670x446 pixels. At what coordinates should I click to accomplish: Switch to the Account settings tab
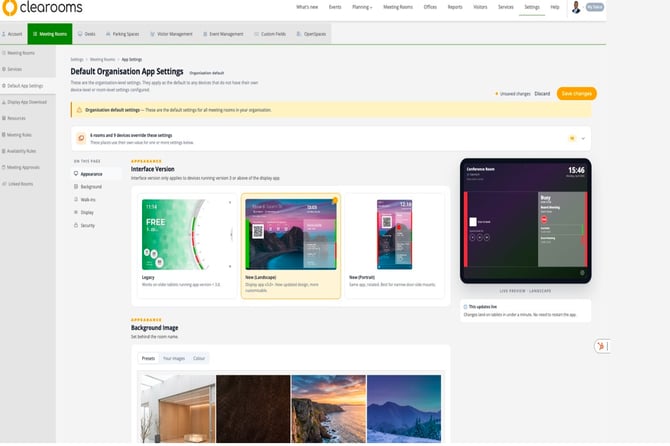12,34
